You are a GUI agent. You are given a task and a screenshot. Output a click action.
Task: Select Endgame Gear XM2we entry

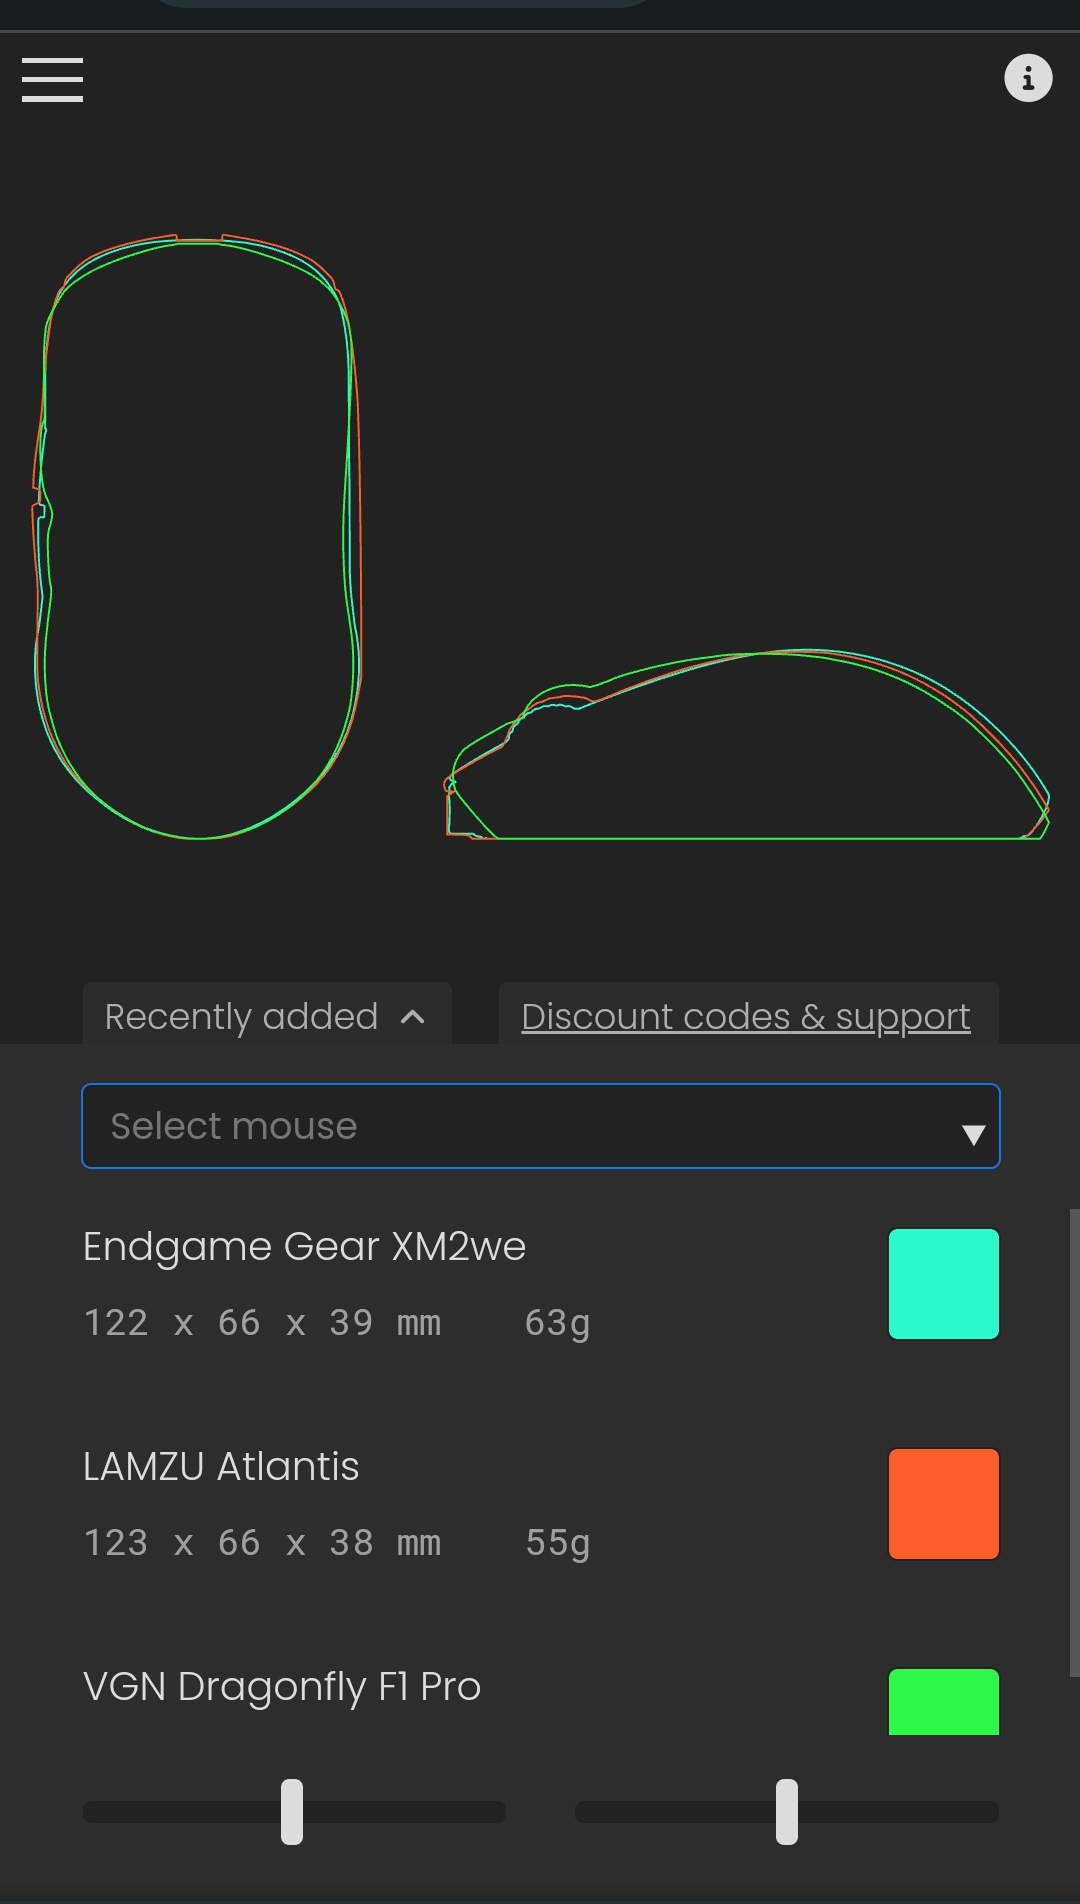tap(304, 1247)
